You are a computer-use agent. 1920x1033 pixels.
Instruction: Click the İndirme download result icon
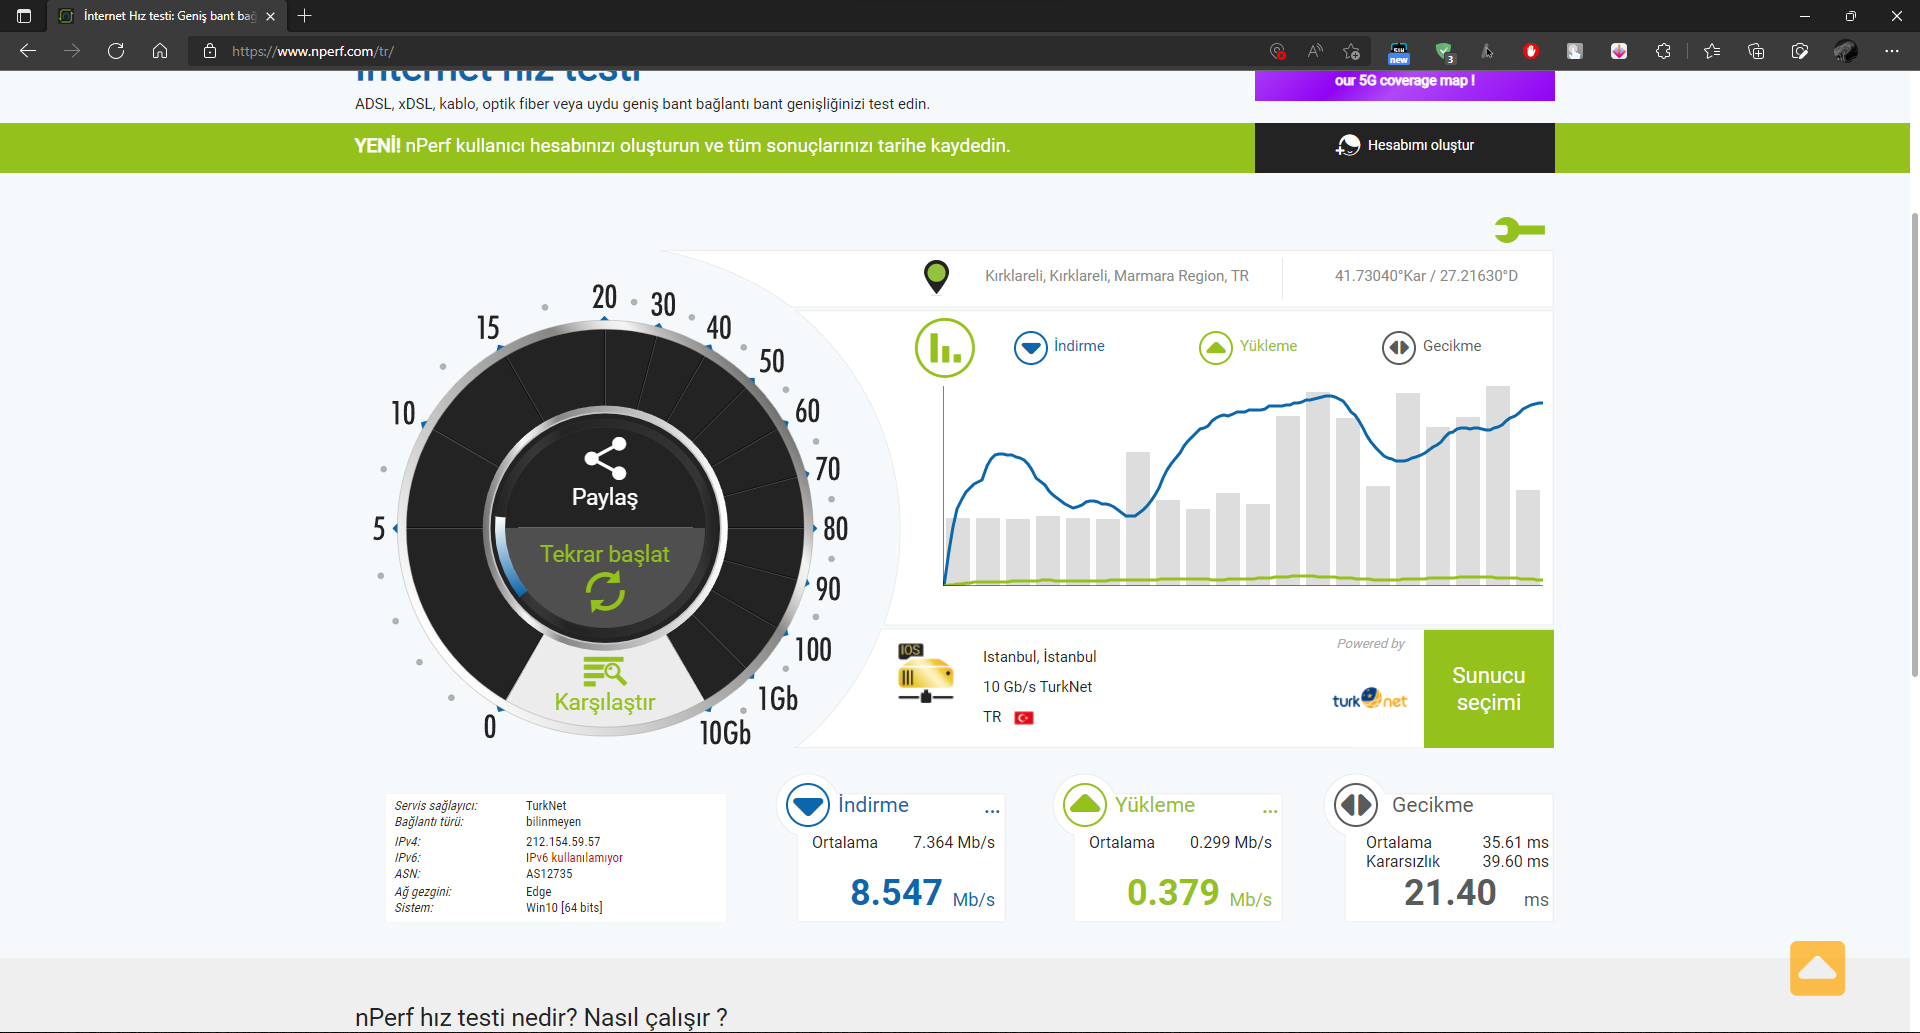click(808, 805)
